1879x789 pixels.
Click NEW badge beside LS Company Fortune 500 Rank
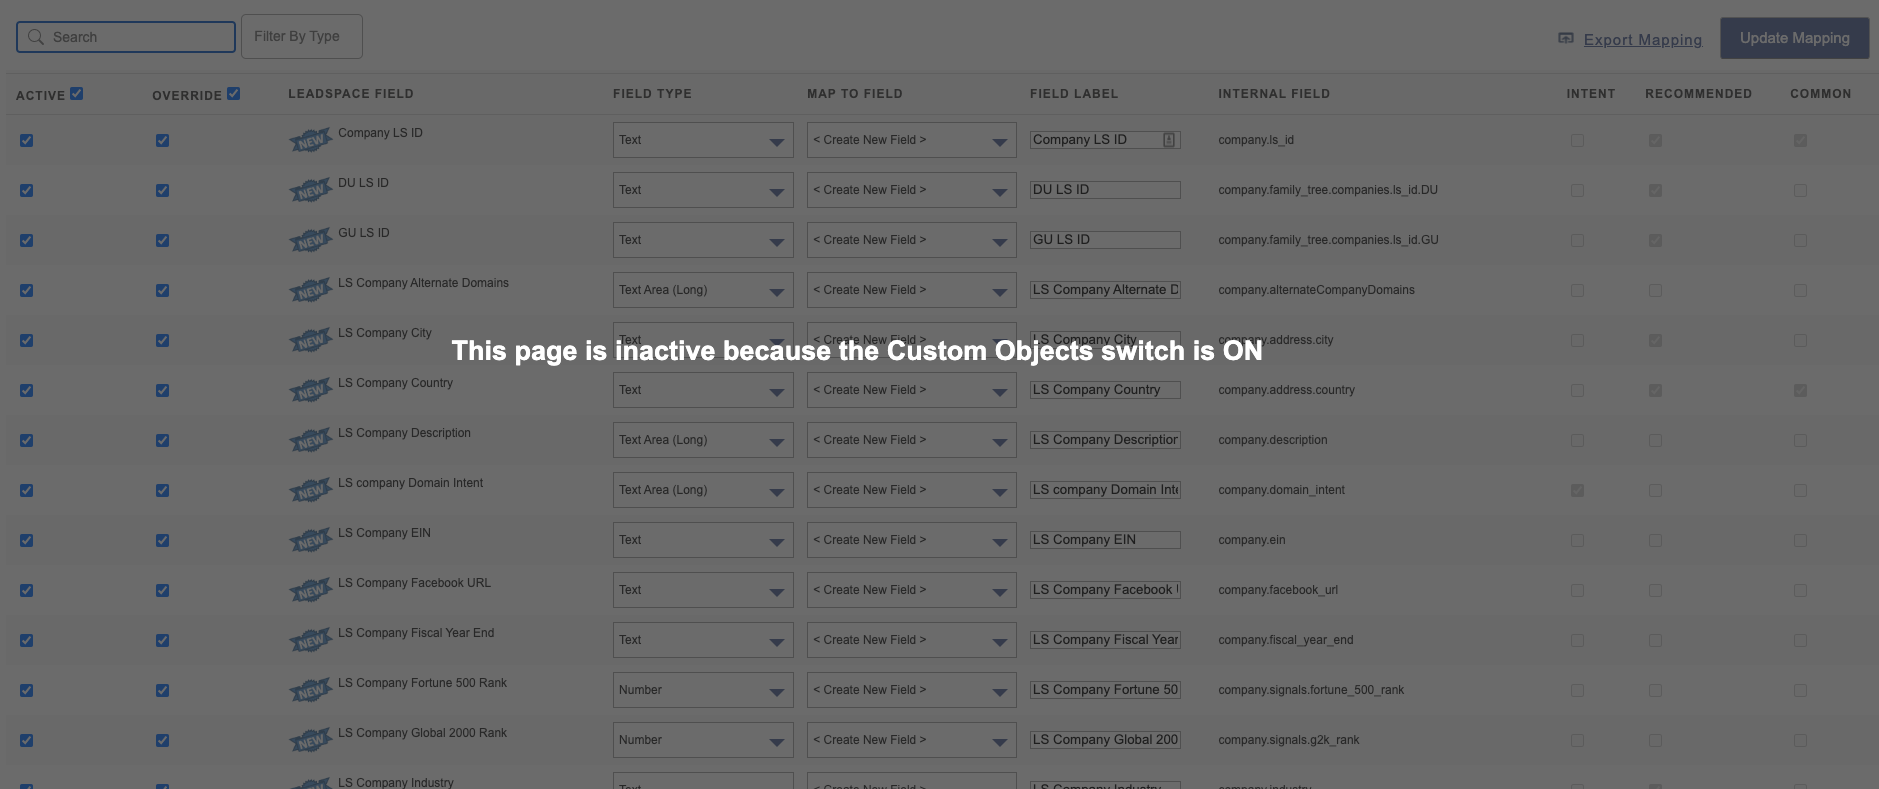(x=310, y=690)
